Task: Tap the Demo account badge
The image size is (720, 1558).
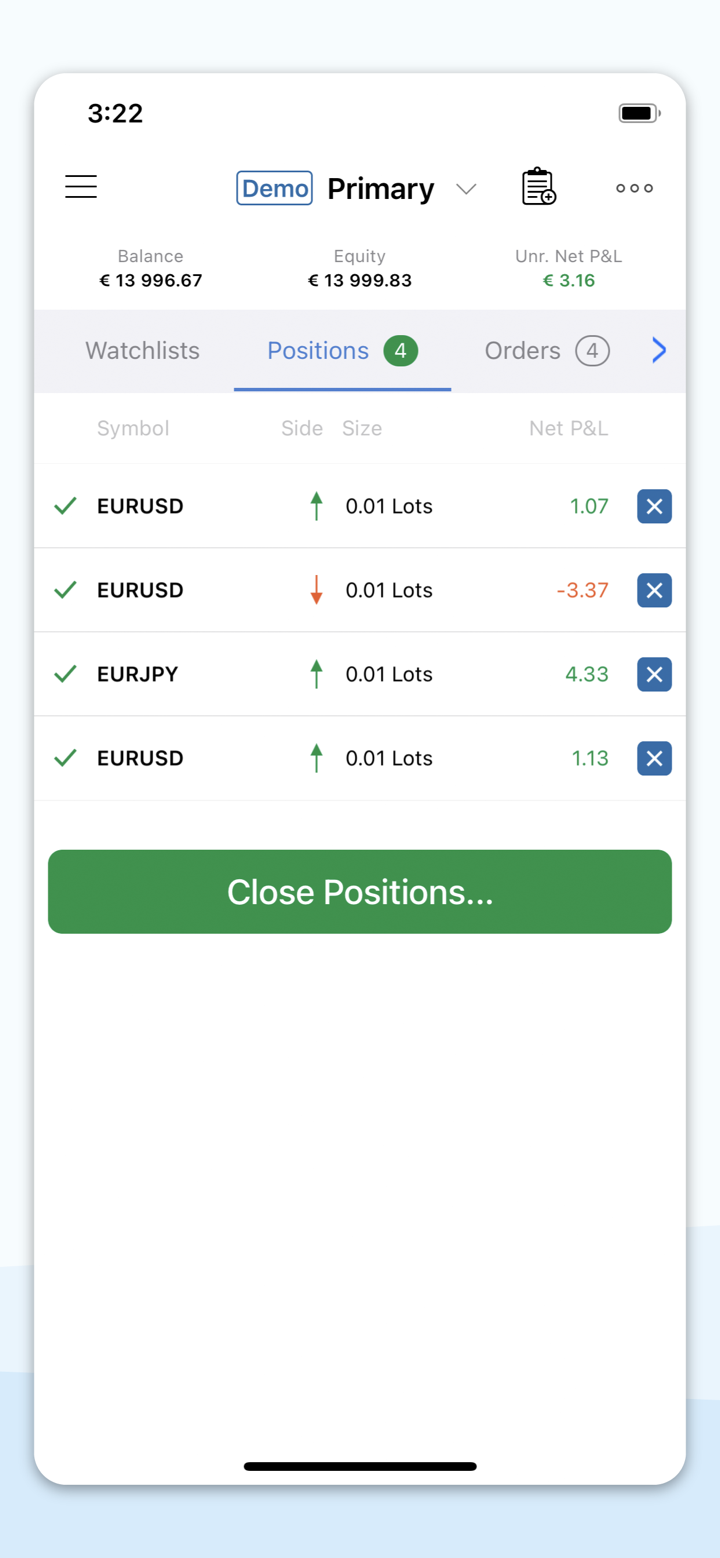Action: [274, 188]
